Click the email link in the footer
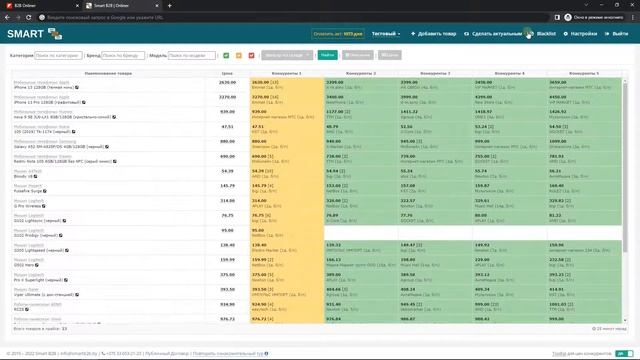640x360 pixels. point(79,353)
